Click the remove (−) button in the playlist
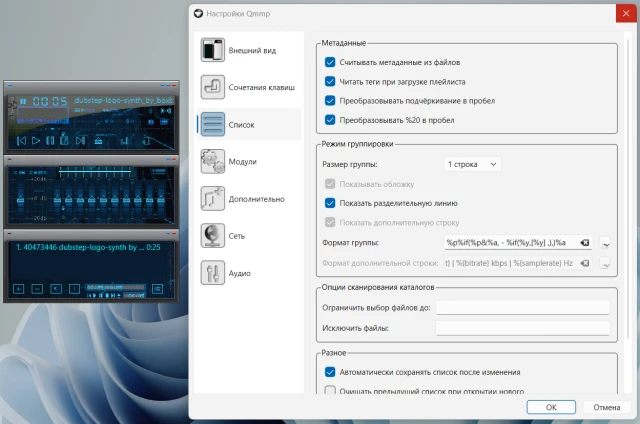This screenshot has height=424, width=640. click(37, 289)
